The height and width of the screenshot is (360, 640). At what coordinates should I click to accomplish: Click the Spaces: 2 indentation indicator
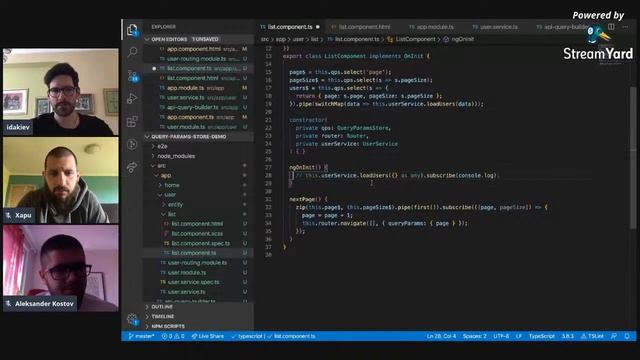(474, 336)
